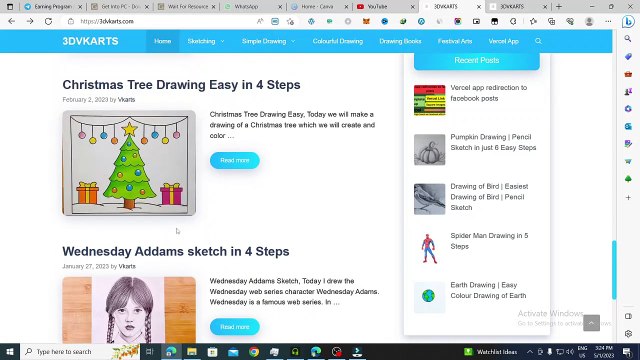
Task: Click the MetaMask fox extension icon
Action: point(366,21)
